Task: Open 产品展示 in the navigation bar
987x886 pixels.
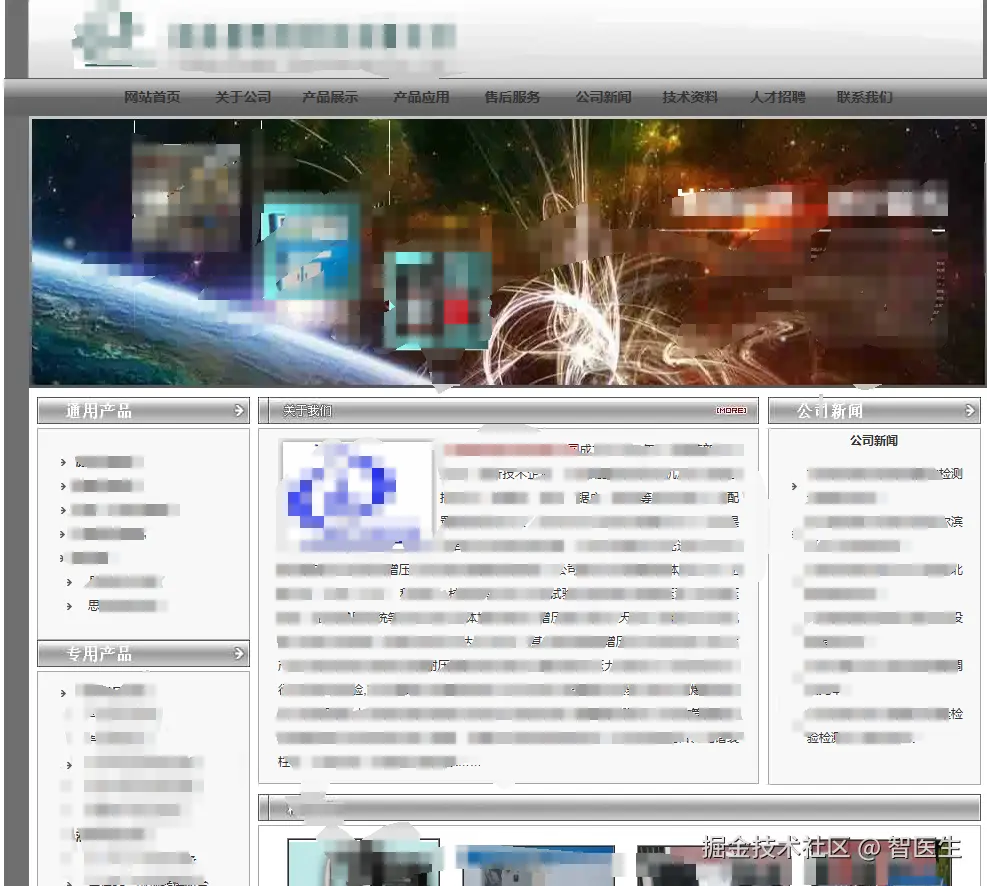Action: click(x=330, y=97)
